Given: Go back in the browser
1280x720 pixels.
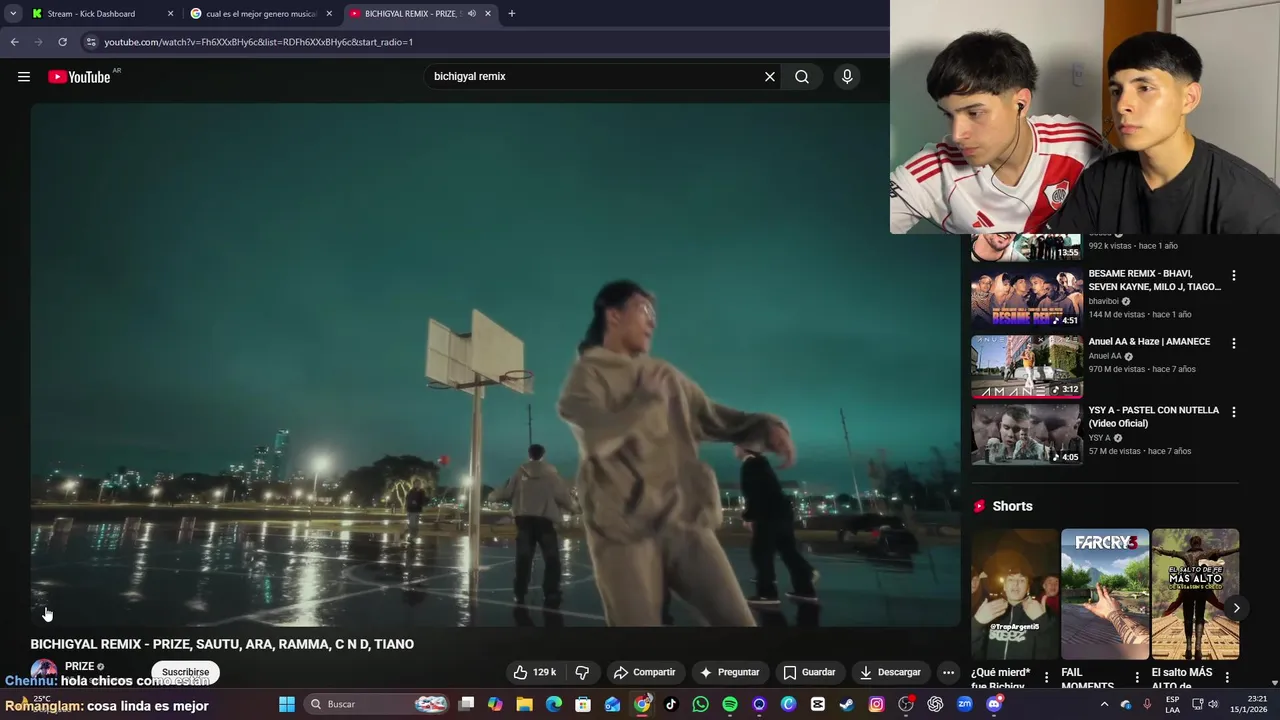Looking at the screenshot, I should (14, 42).
